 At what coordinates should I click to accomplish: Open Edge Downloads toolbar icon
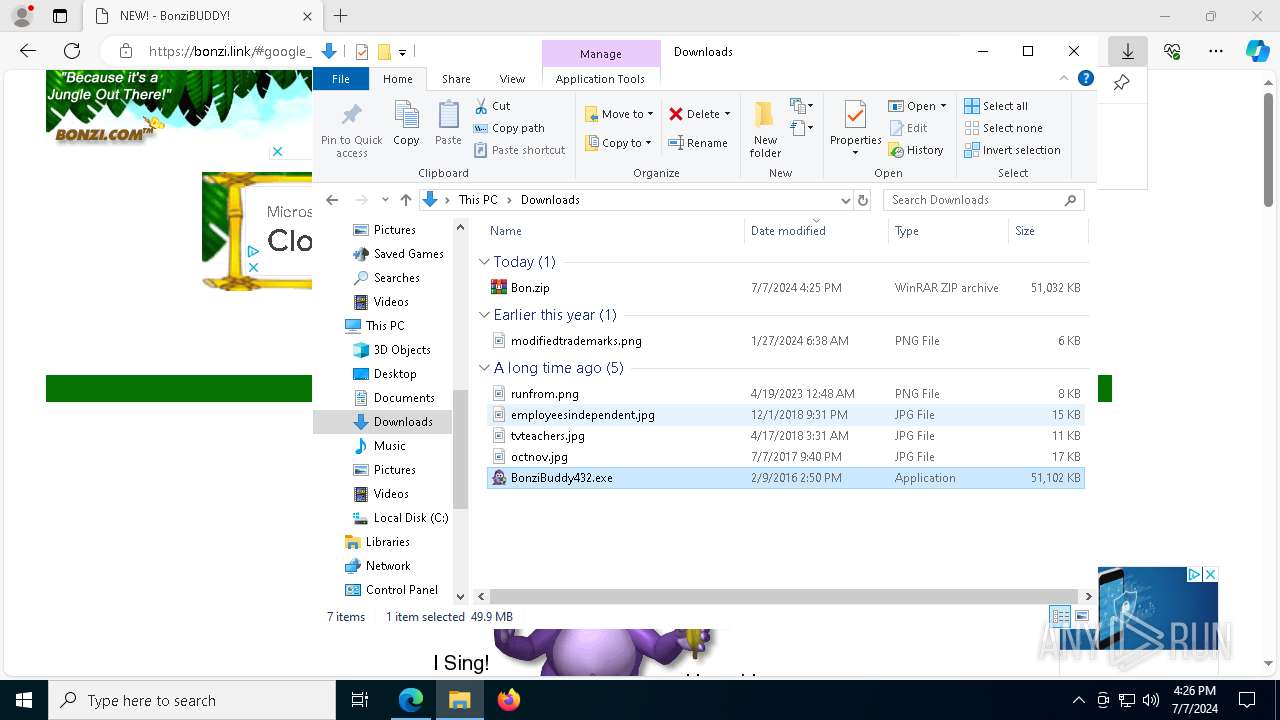point(1127,51)
